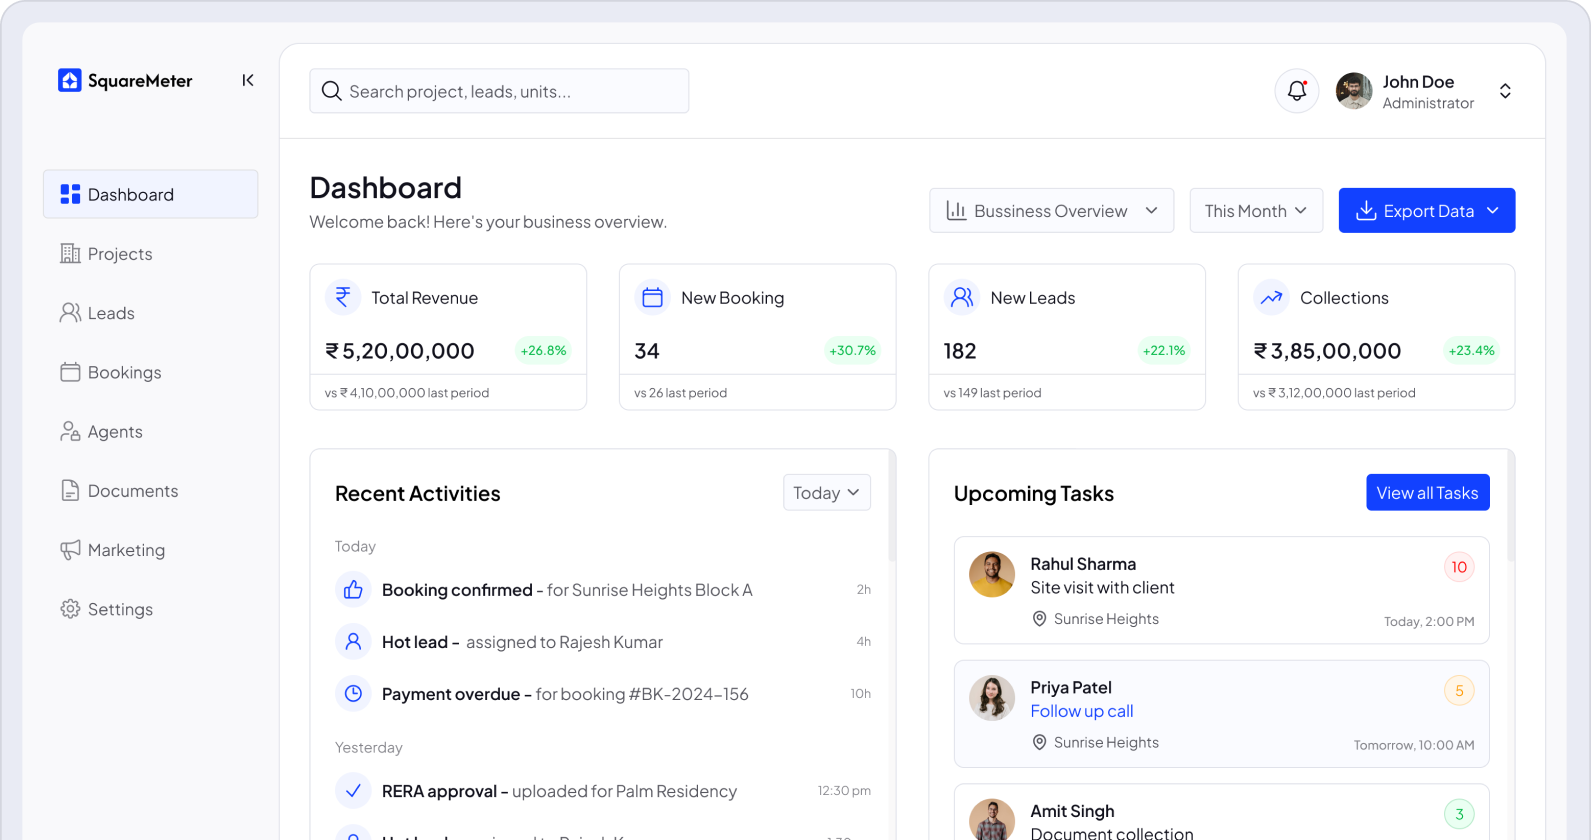Open the Bussiness Overview dropdown
Screen dimensions: 1591x840
coord(1051,211)
